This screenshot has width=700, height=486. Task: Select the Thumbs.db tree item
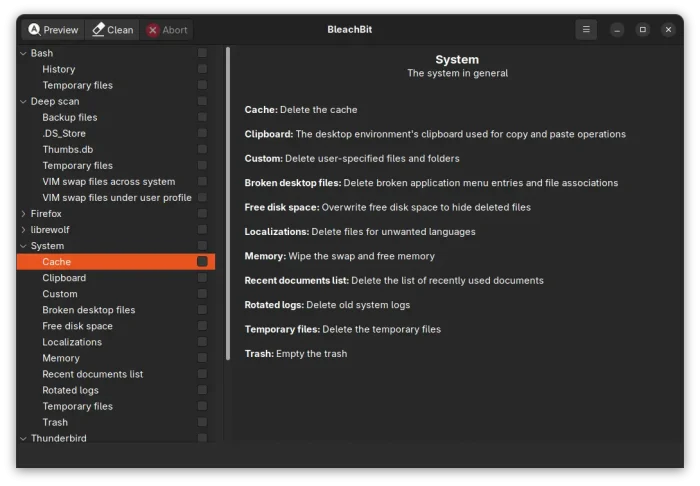click(67, 150)
